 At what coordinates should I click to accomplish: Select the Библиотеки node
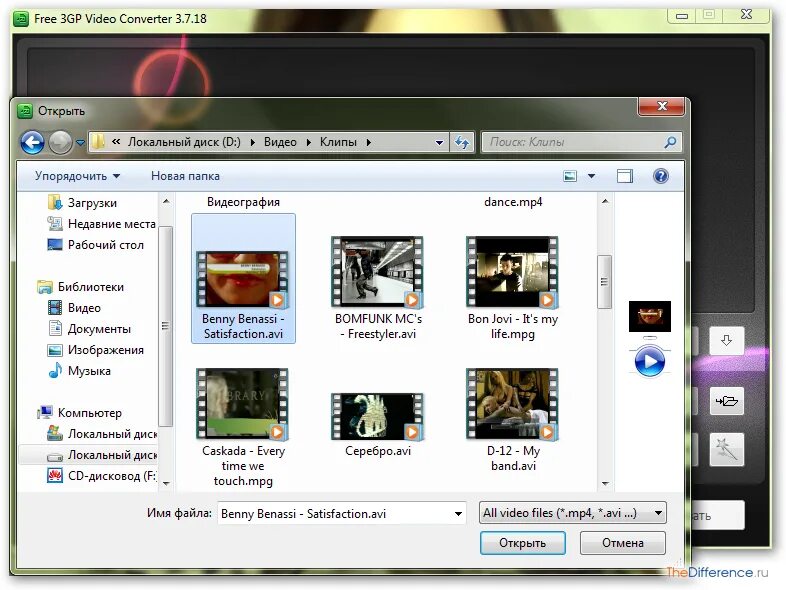pyautogui.click(x=81, y=287)
